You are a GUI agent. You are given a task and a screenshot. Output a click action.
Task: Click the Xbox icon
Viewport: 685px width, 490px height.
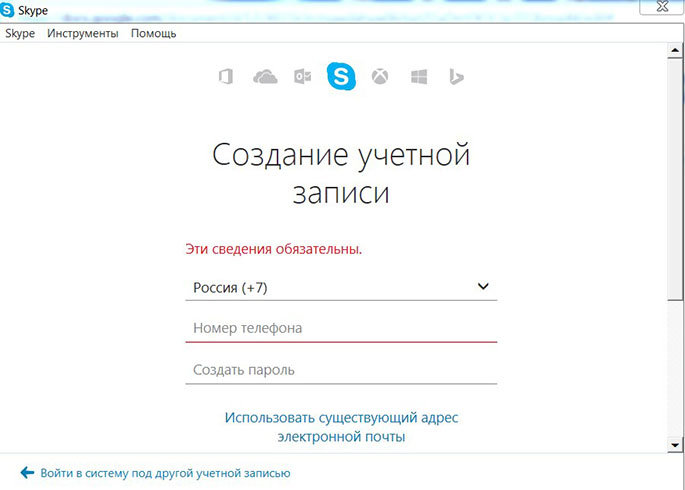pyautogui.click(x=380, y=77)
